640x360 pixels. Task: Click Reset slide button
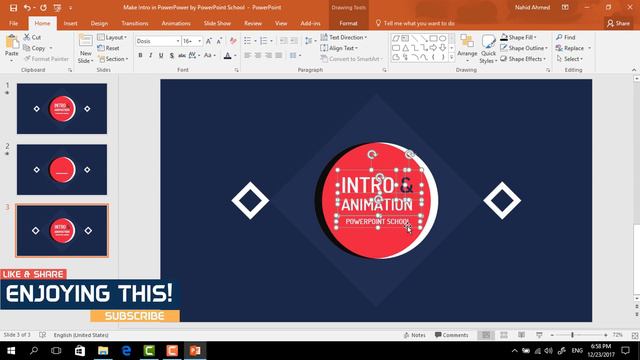pyautogui.click(x=109, y=48)
